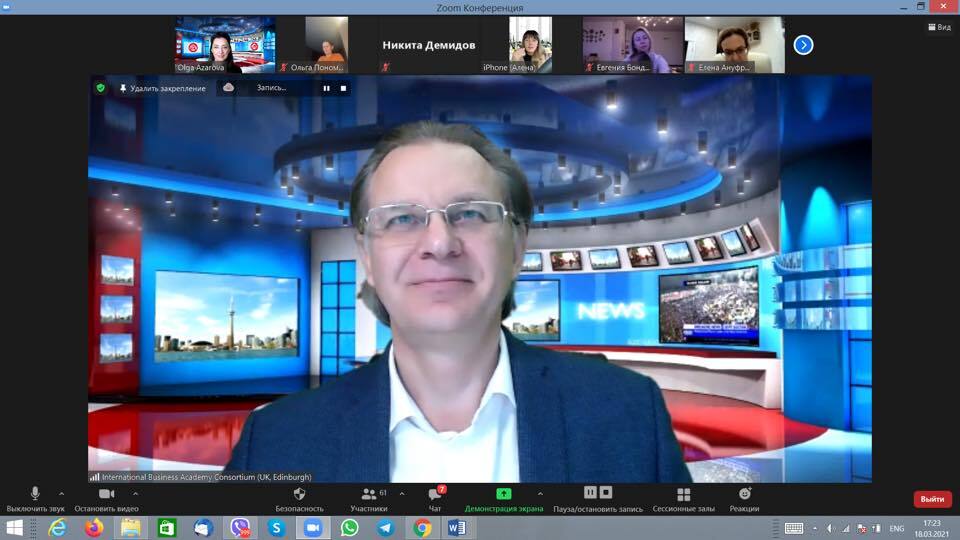Mute the microphone in Zoom toolbar
This screenshot has width=960, height=540.
[x=35, y=494]
